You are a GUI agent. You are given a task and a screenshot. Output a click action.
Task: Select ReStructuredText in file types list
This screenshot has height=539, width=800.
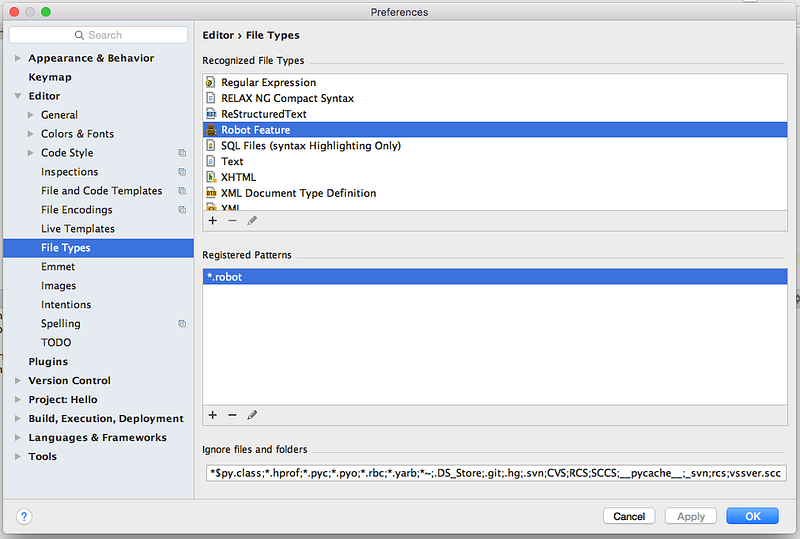(495, 114)
